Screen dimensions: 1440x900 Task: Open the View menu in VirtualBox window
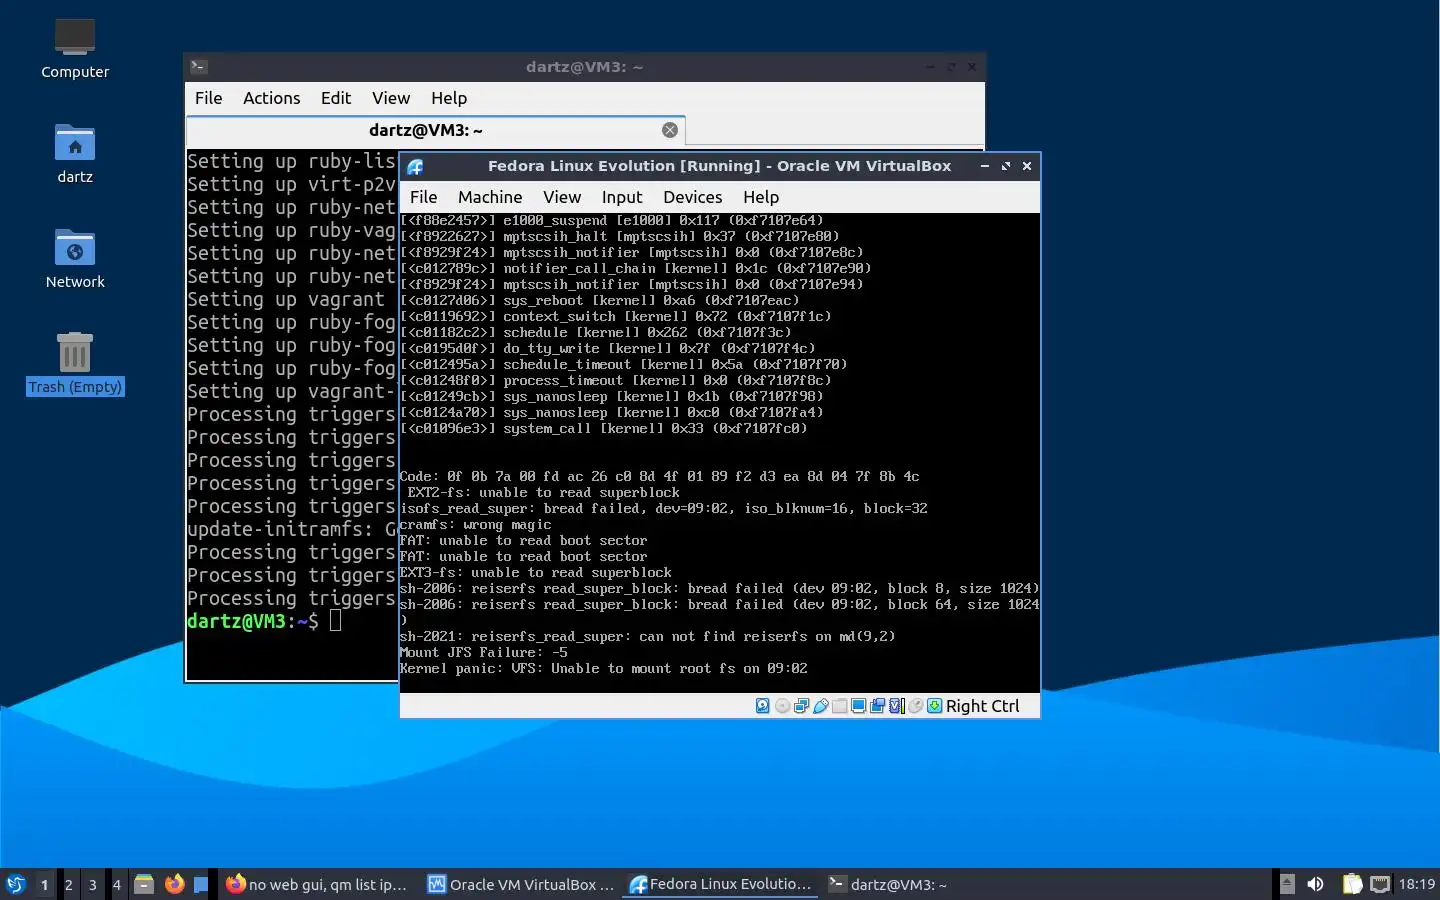click(x=562, y=197)
